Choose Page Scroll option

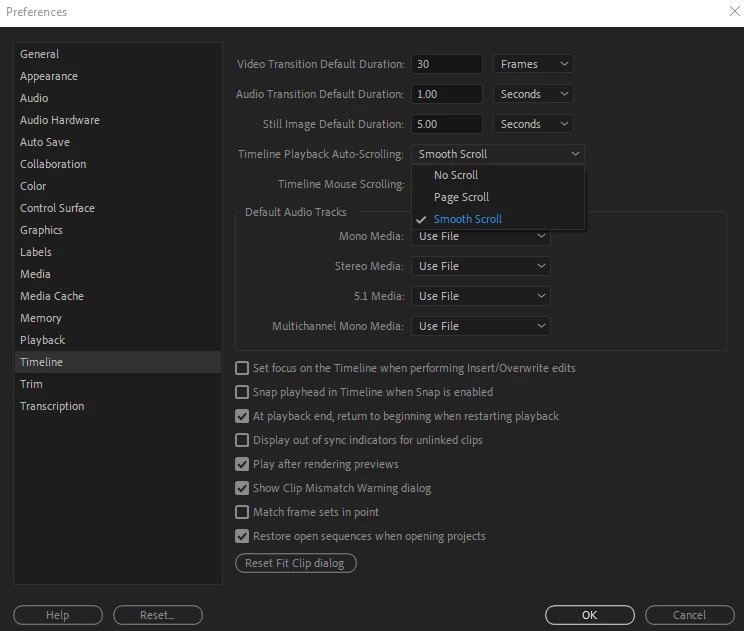pos(498,197)
